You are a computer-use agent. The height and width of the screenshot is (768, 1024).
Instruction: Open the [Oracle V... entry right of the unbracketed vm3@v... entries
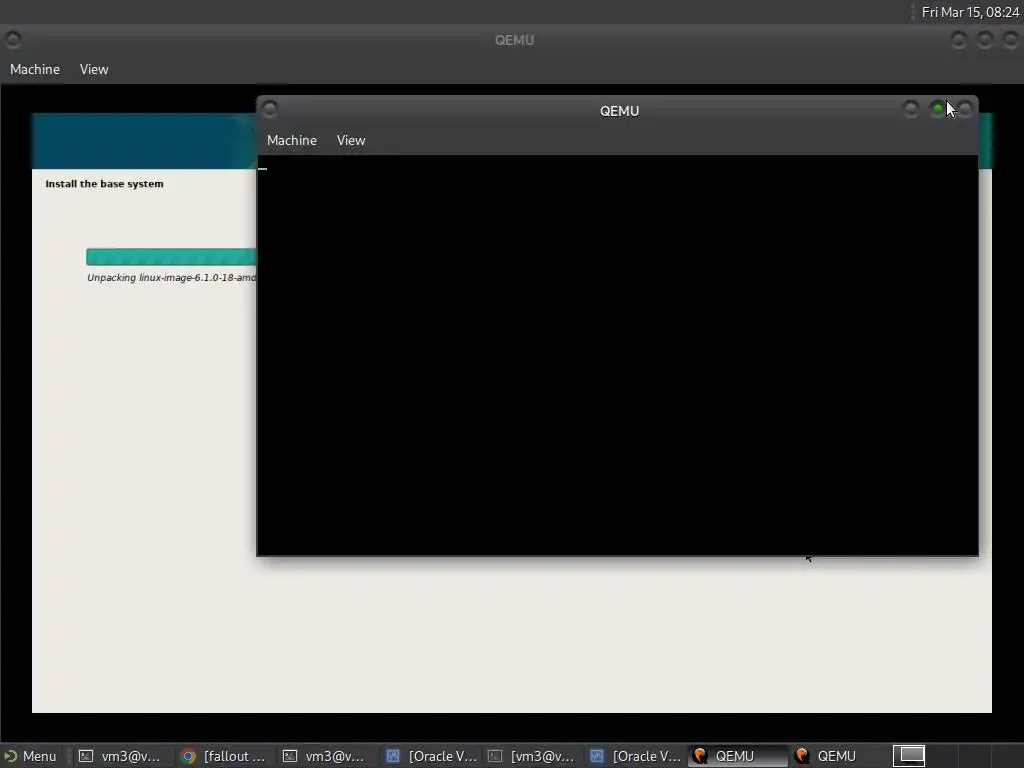click(431, 756)
